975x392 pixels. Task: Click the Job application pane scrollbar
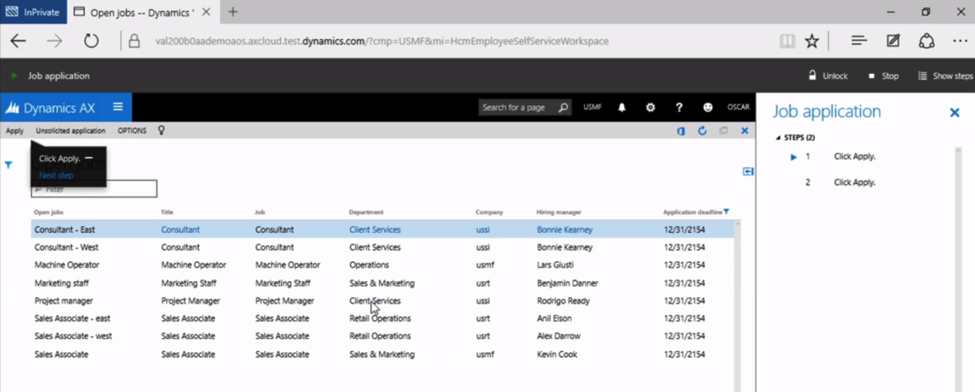[959, 269]
